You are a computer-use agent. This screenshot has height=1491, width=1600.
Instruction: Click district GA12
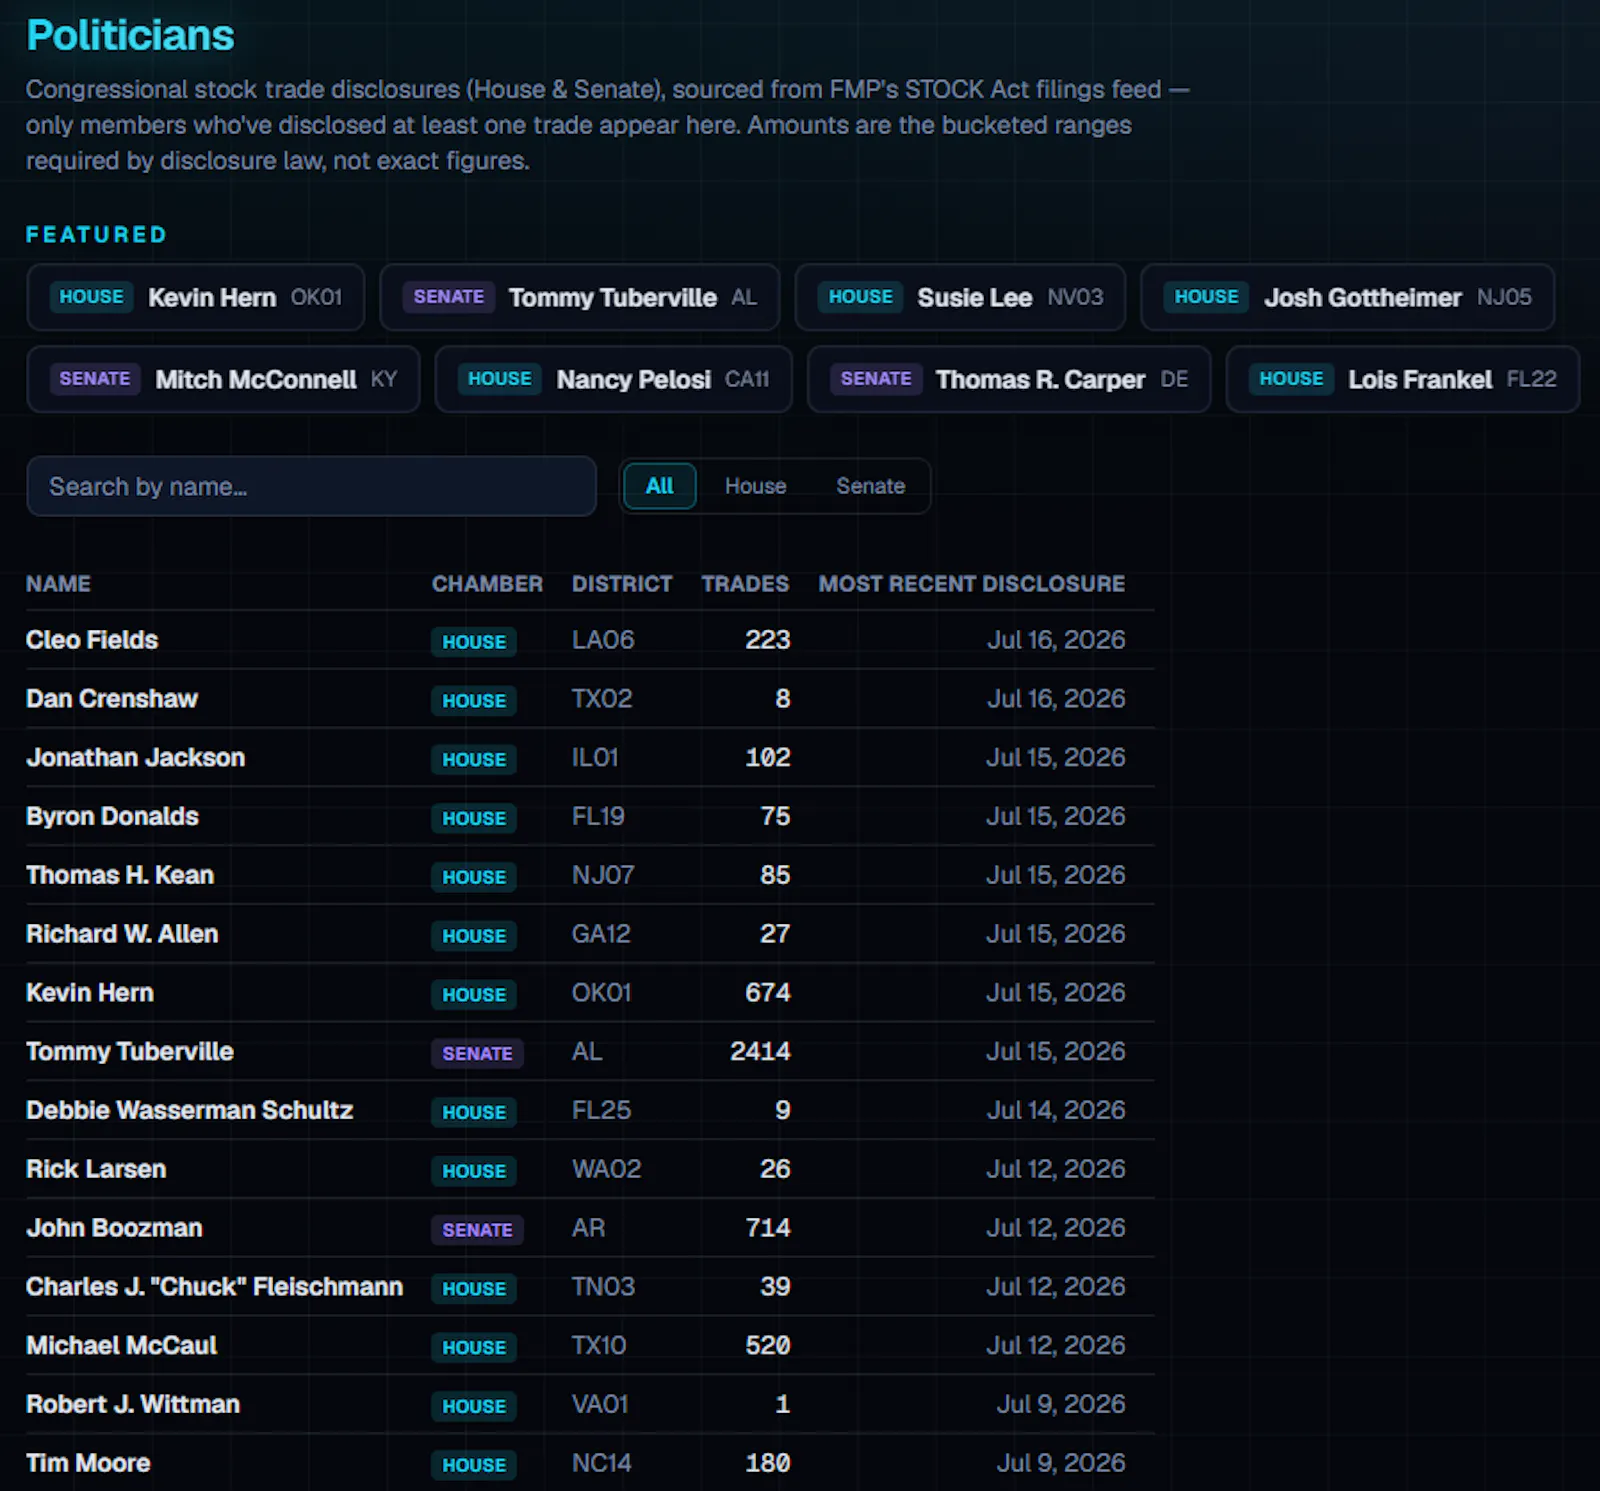tap(601, 934)
